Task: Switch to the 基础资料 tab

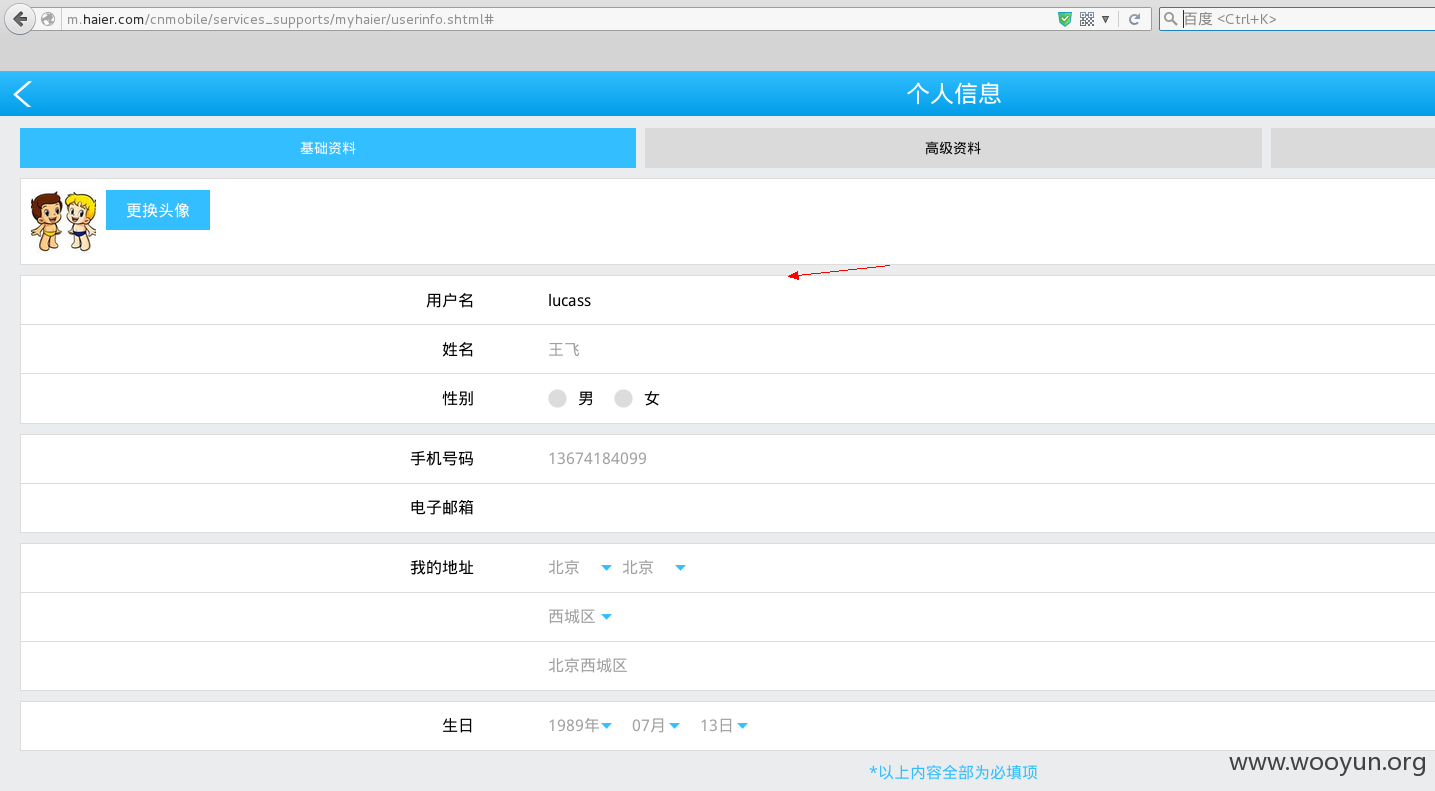Action: [x=328, y=148]
